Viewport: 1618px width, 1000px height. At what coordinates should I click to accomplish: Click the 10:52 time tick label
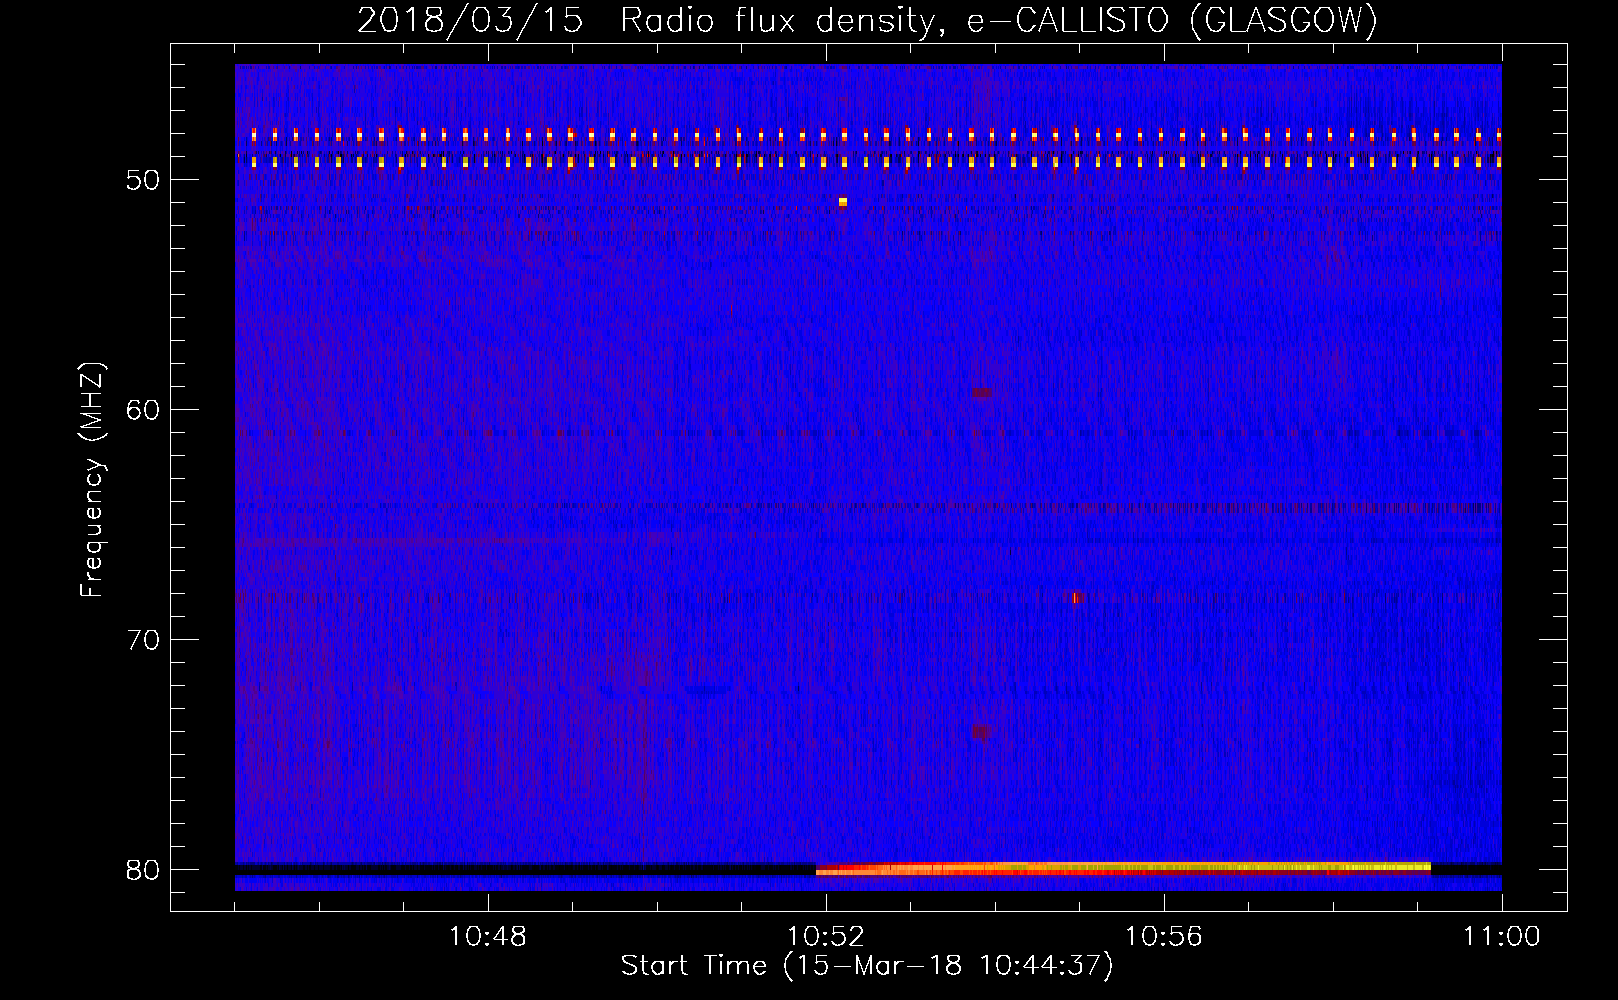coord(826,936)
